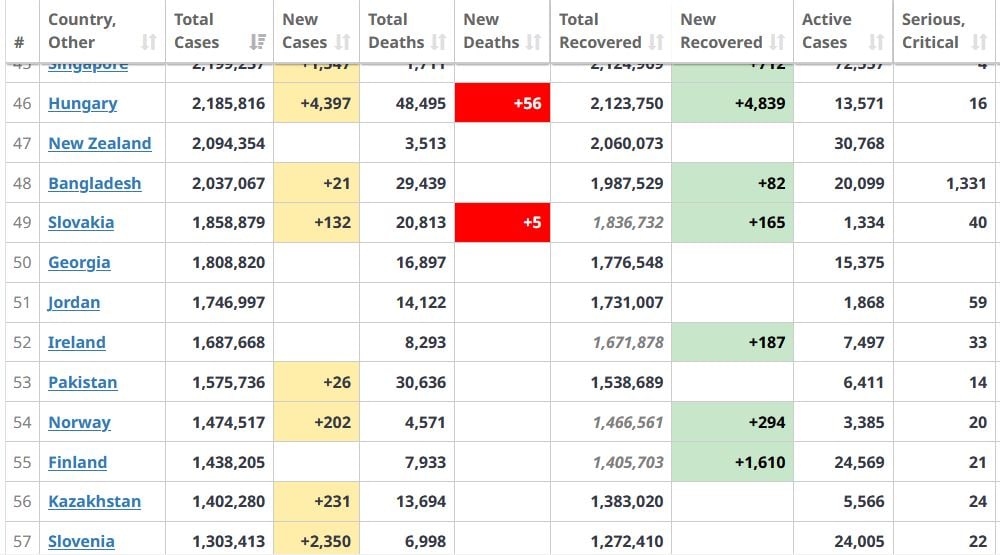Open the Slovenia country link
The width and height of the screenshot is (1000, 555).
click(x=82, y=542)
